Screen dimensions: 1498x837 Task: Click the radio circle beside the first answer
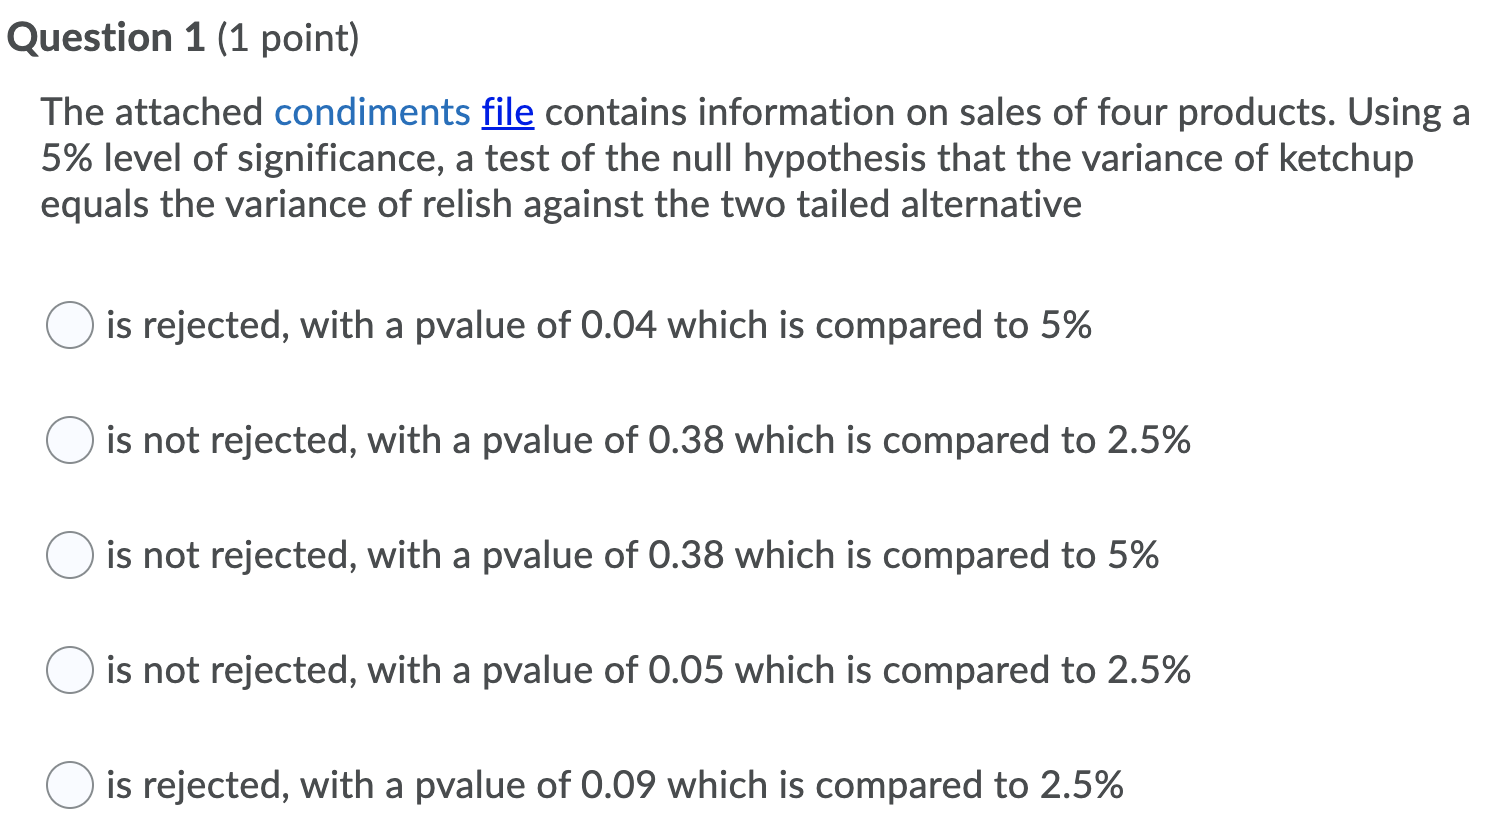68,324
